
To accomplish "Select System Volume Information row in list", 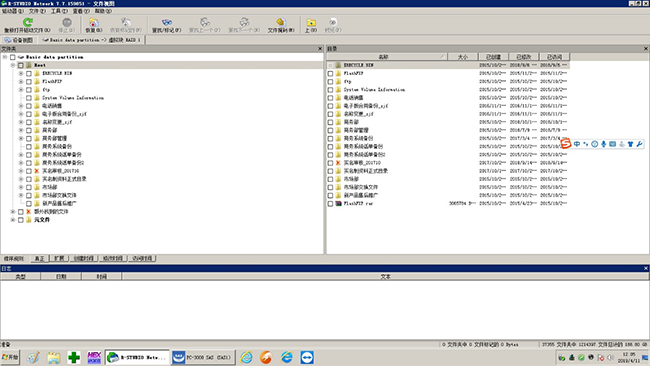I will click(447, 90).
